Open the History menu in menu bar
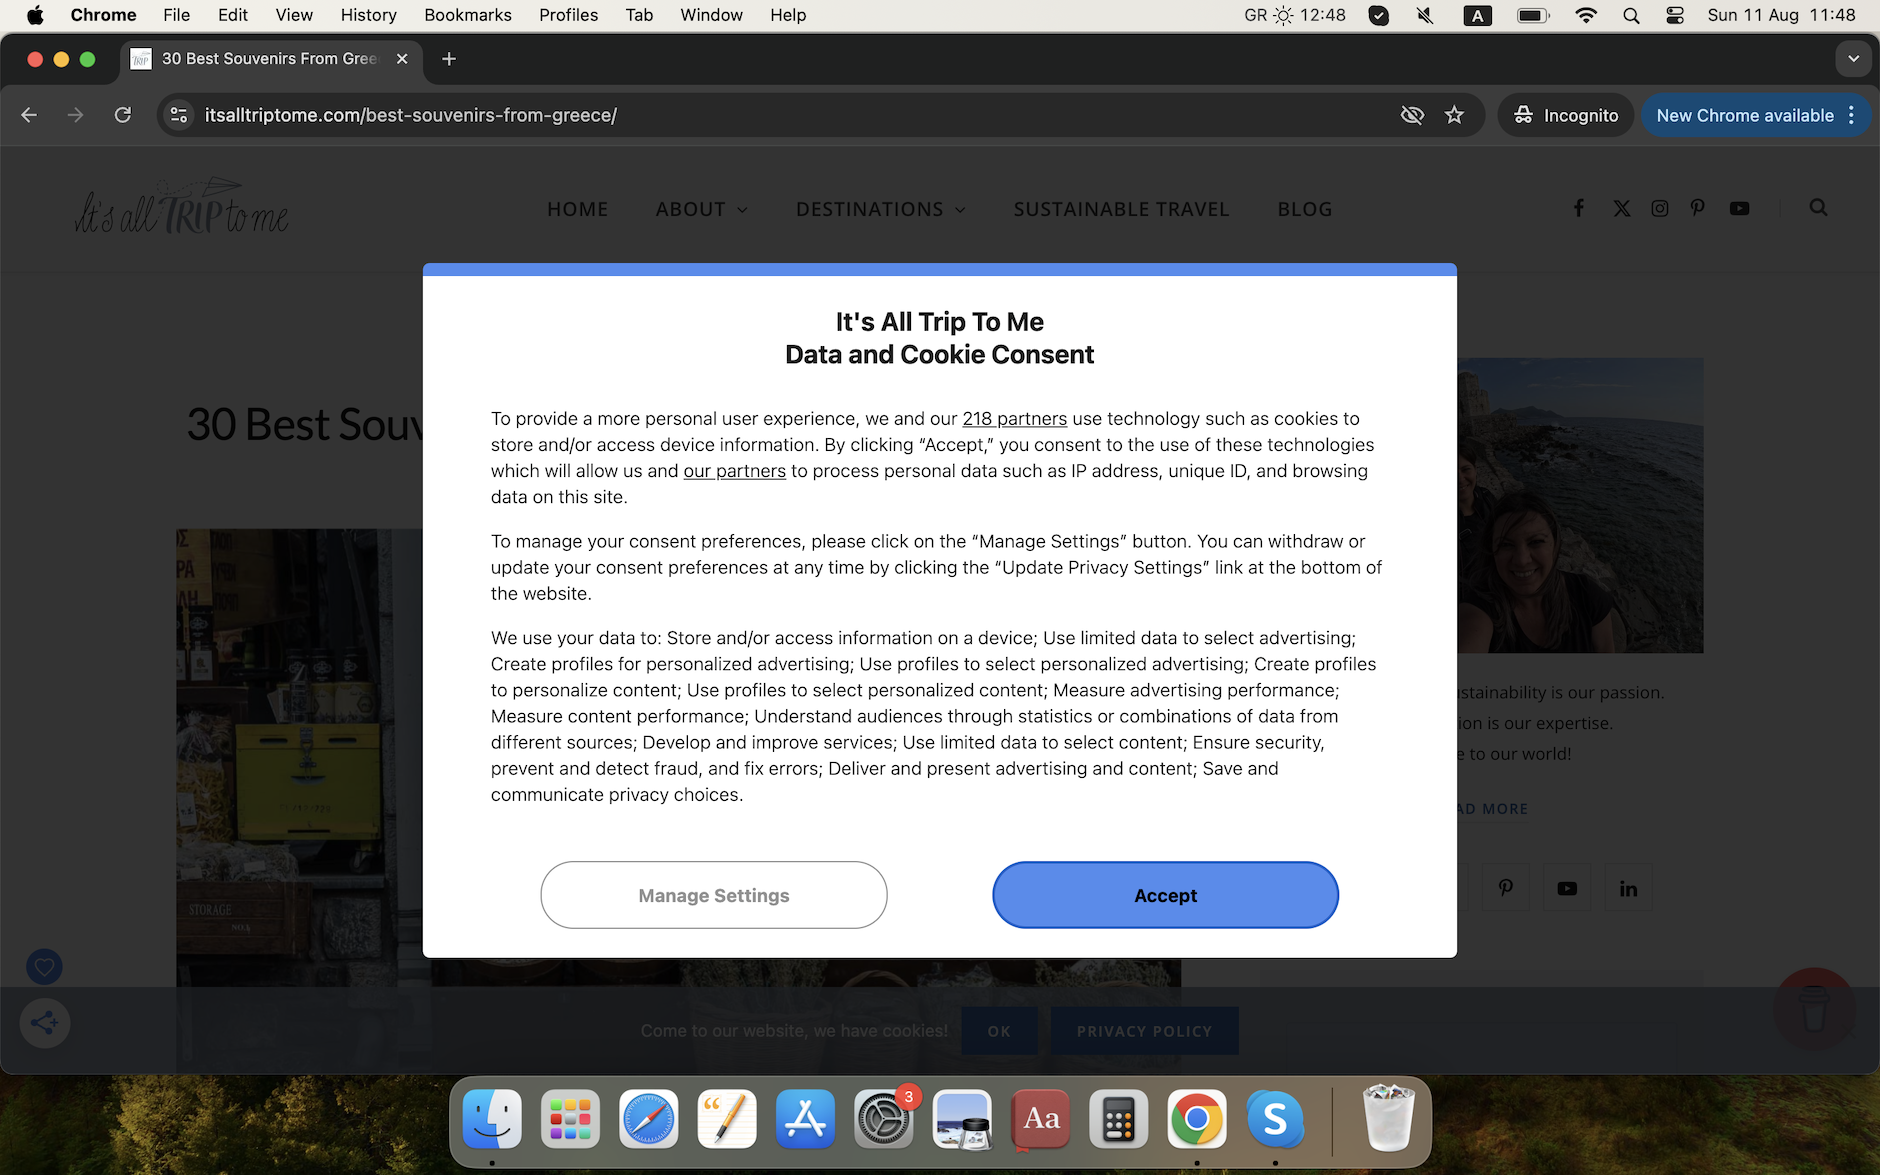This screenshot has height=1175, width=1880. (368, 15)
